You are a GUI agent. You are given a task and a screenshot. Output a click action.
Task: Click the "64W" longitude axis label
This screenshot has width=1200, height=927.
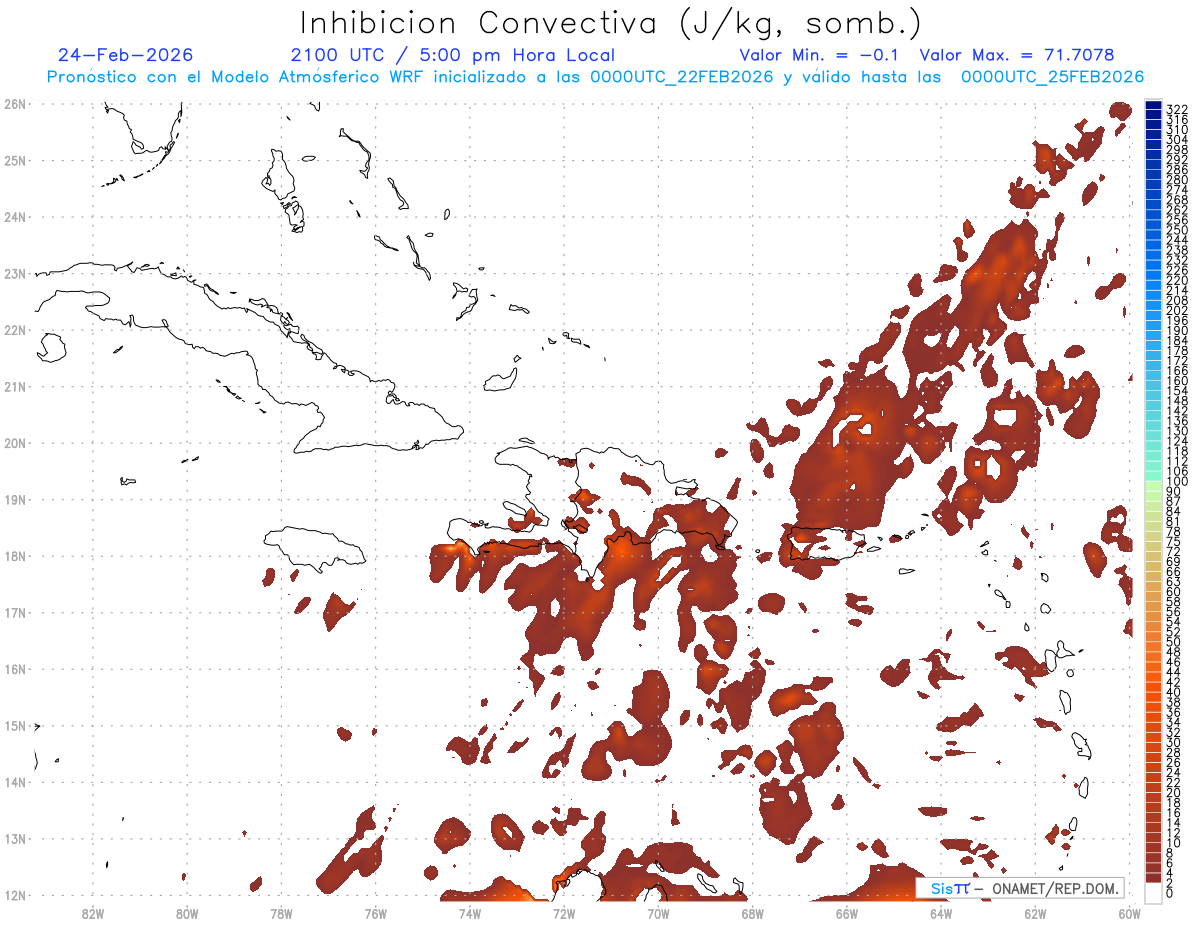pyautogui.click(x=941, y=912)
